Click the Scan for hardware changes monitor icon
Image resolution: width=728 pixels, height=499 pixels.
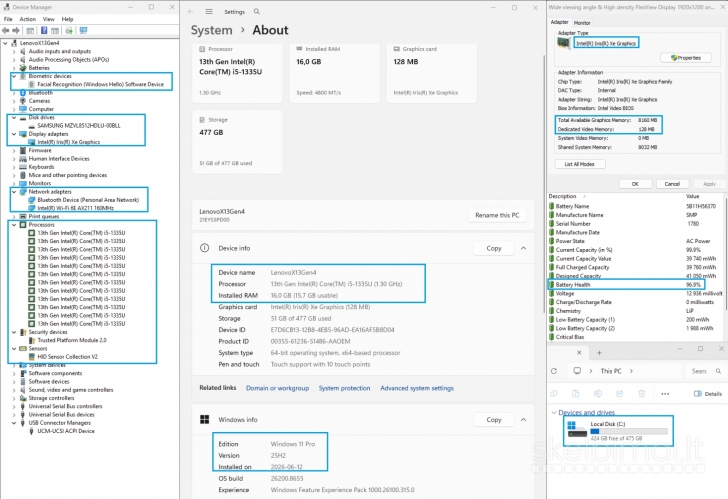click(84, 31)
